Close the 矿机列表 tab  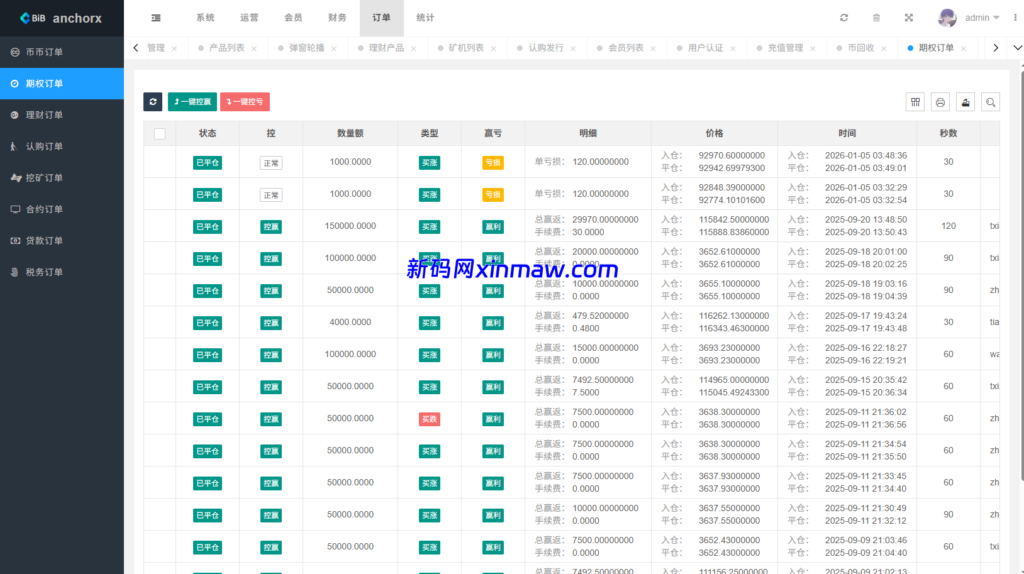(493, 48)
